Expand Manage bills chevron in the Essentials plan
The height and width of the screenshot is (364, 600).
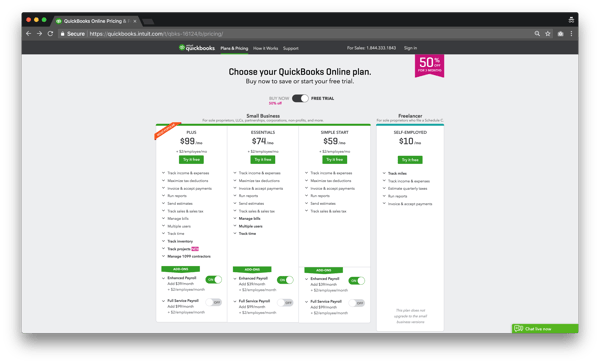(235, 218)
